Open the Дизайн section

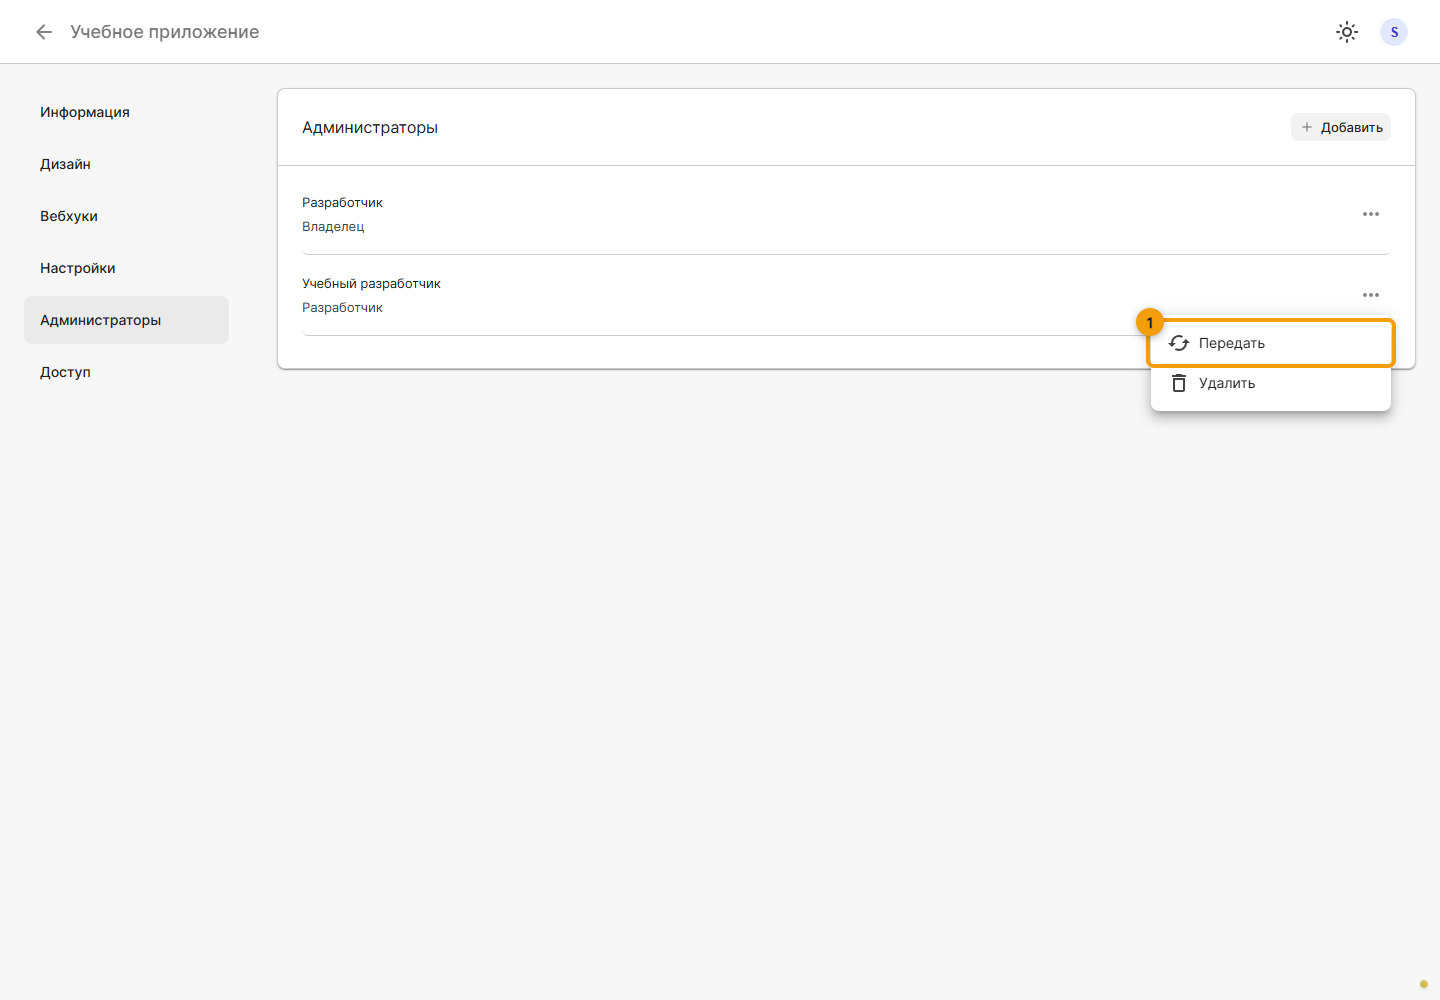[126, 164]
